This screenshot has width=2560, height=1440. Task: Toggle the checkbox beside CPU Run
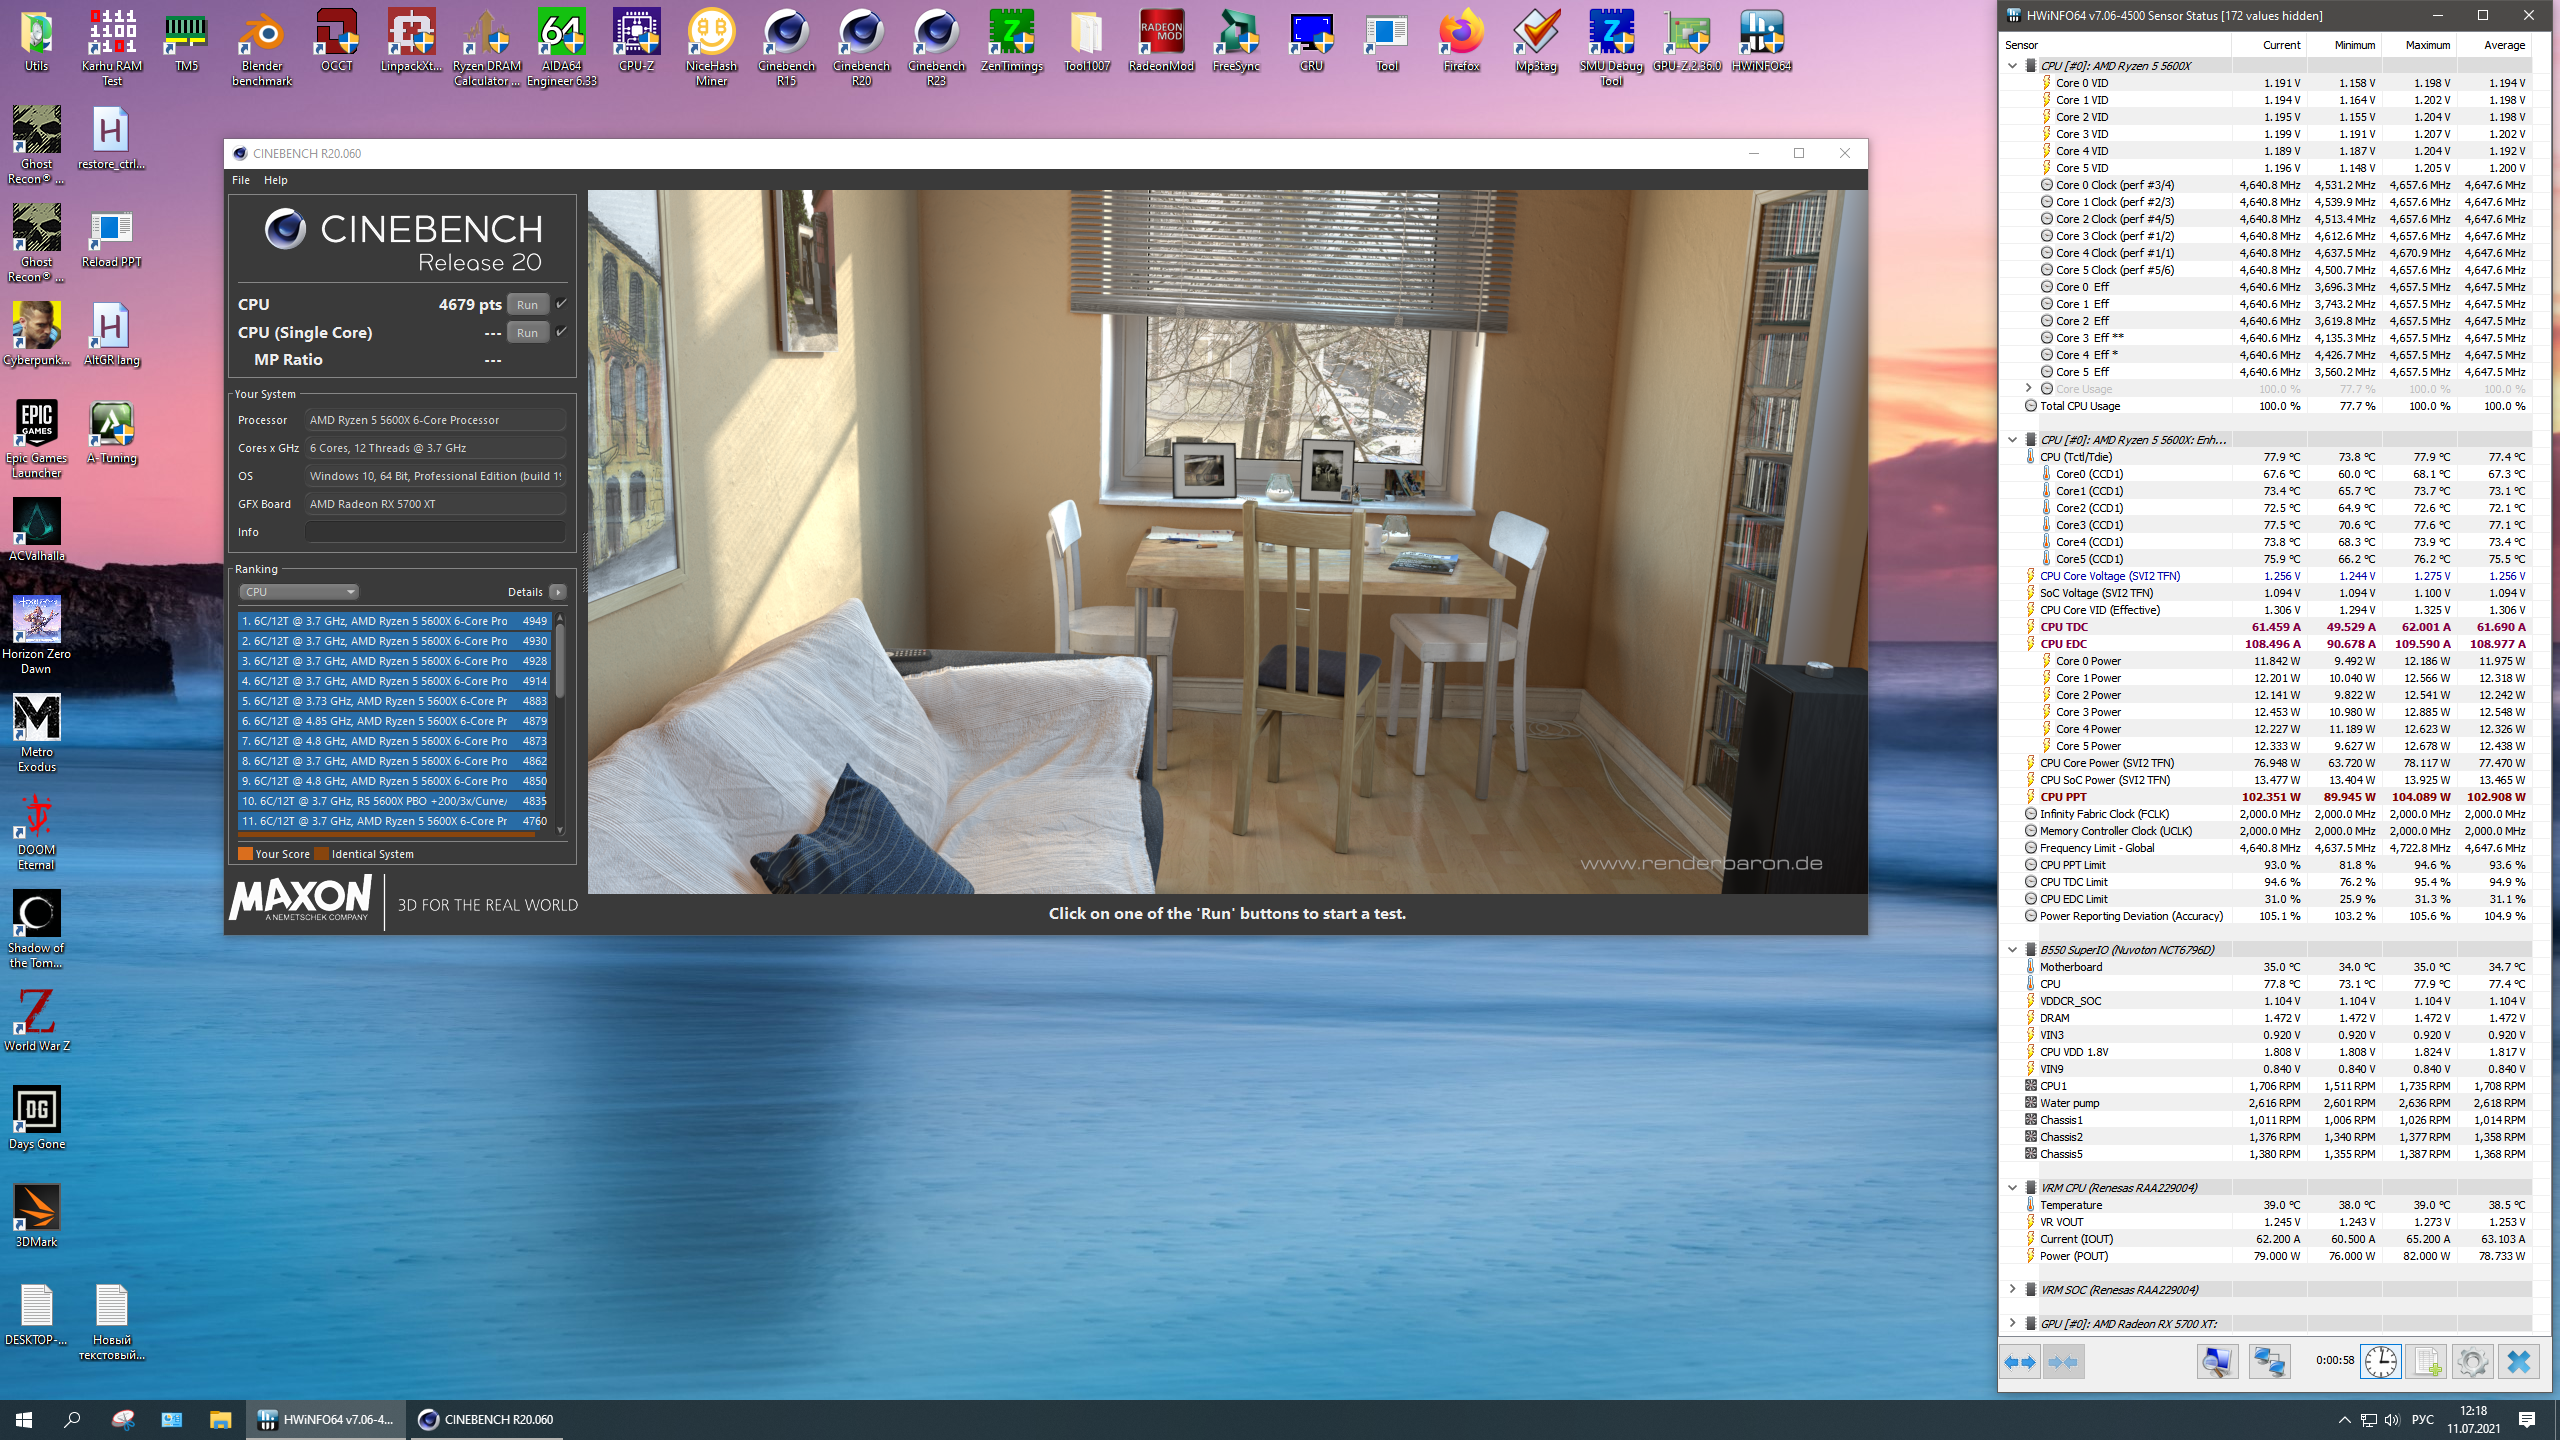click(x=561, y=304)
